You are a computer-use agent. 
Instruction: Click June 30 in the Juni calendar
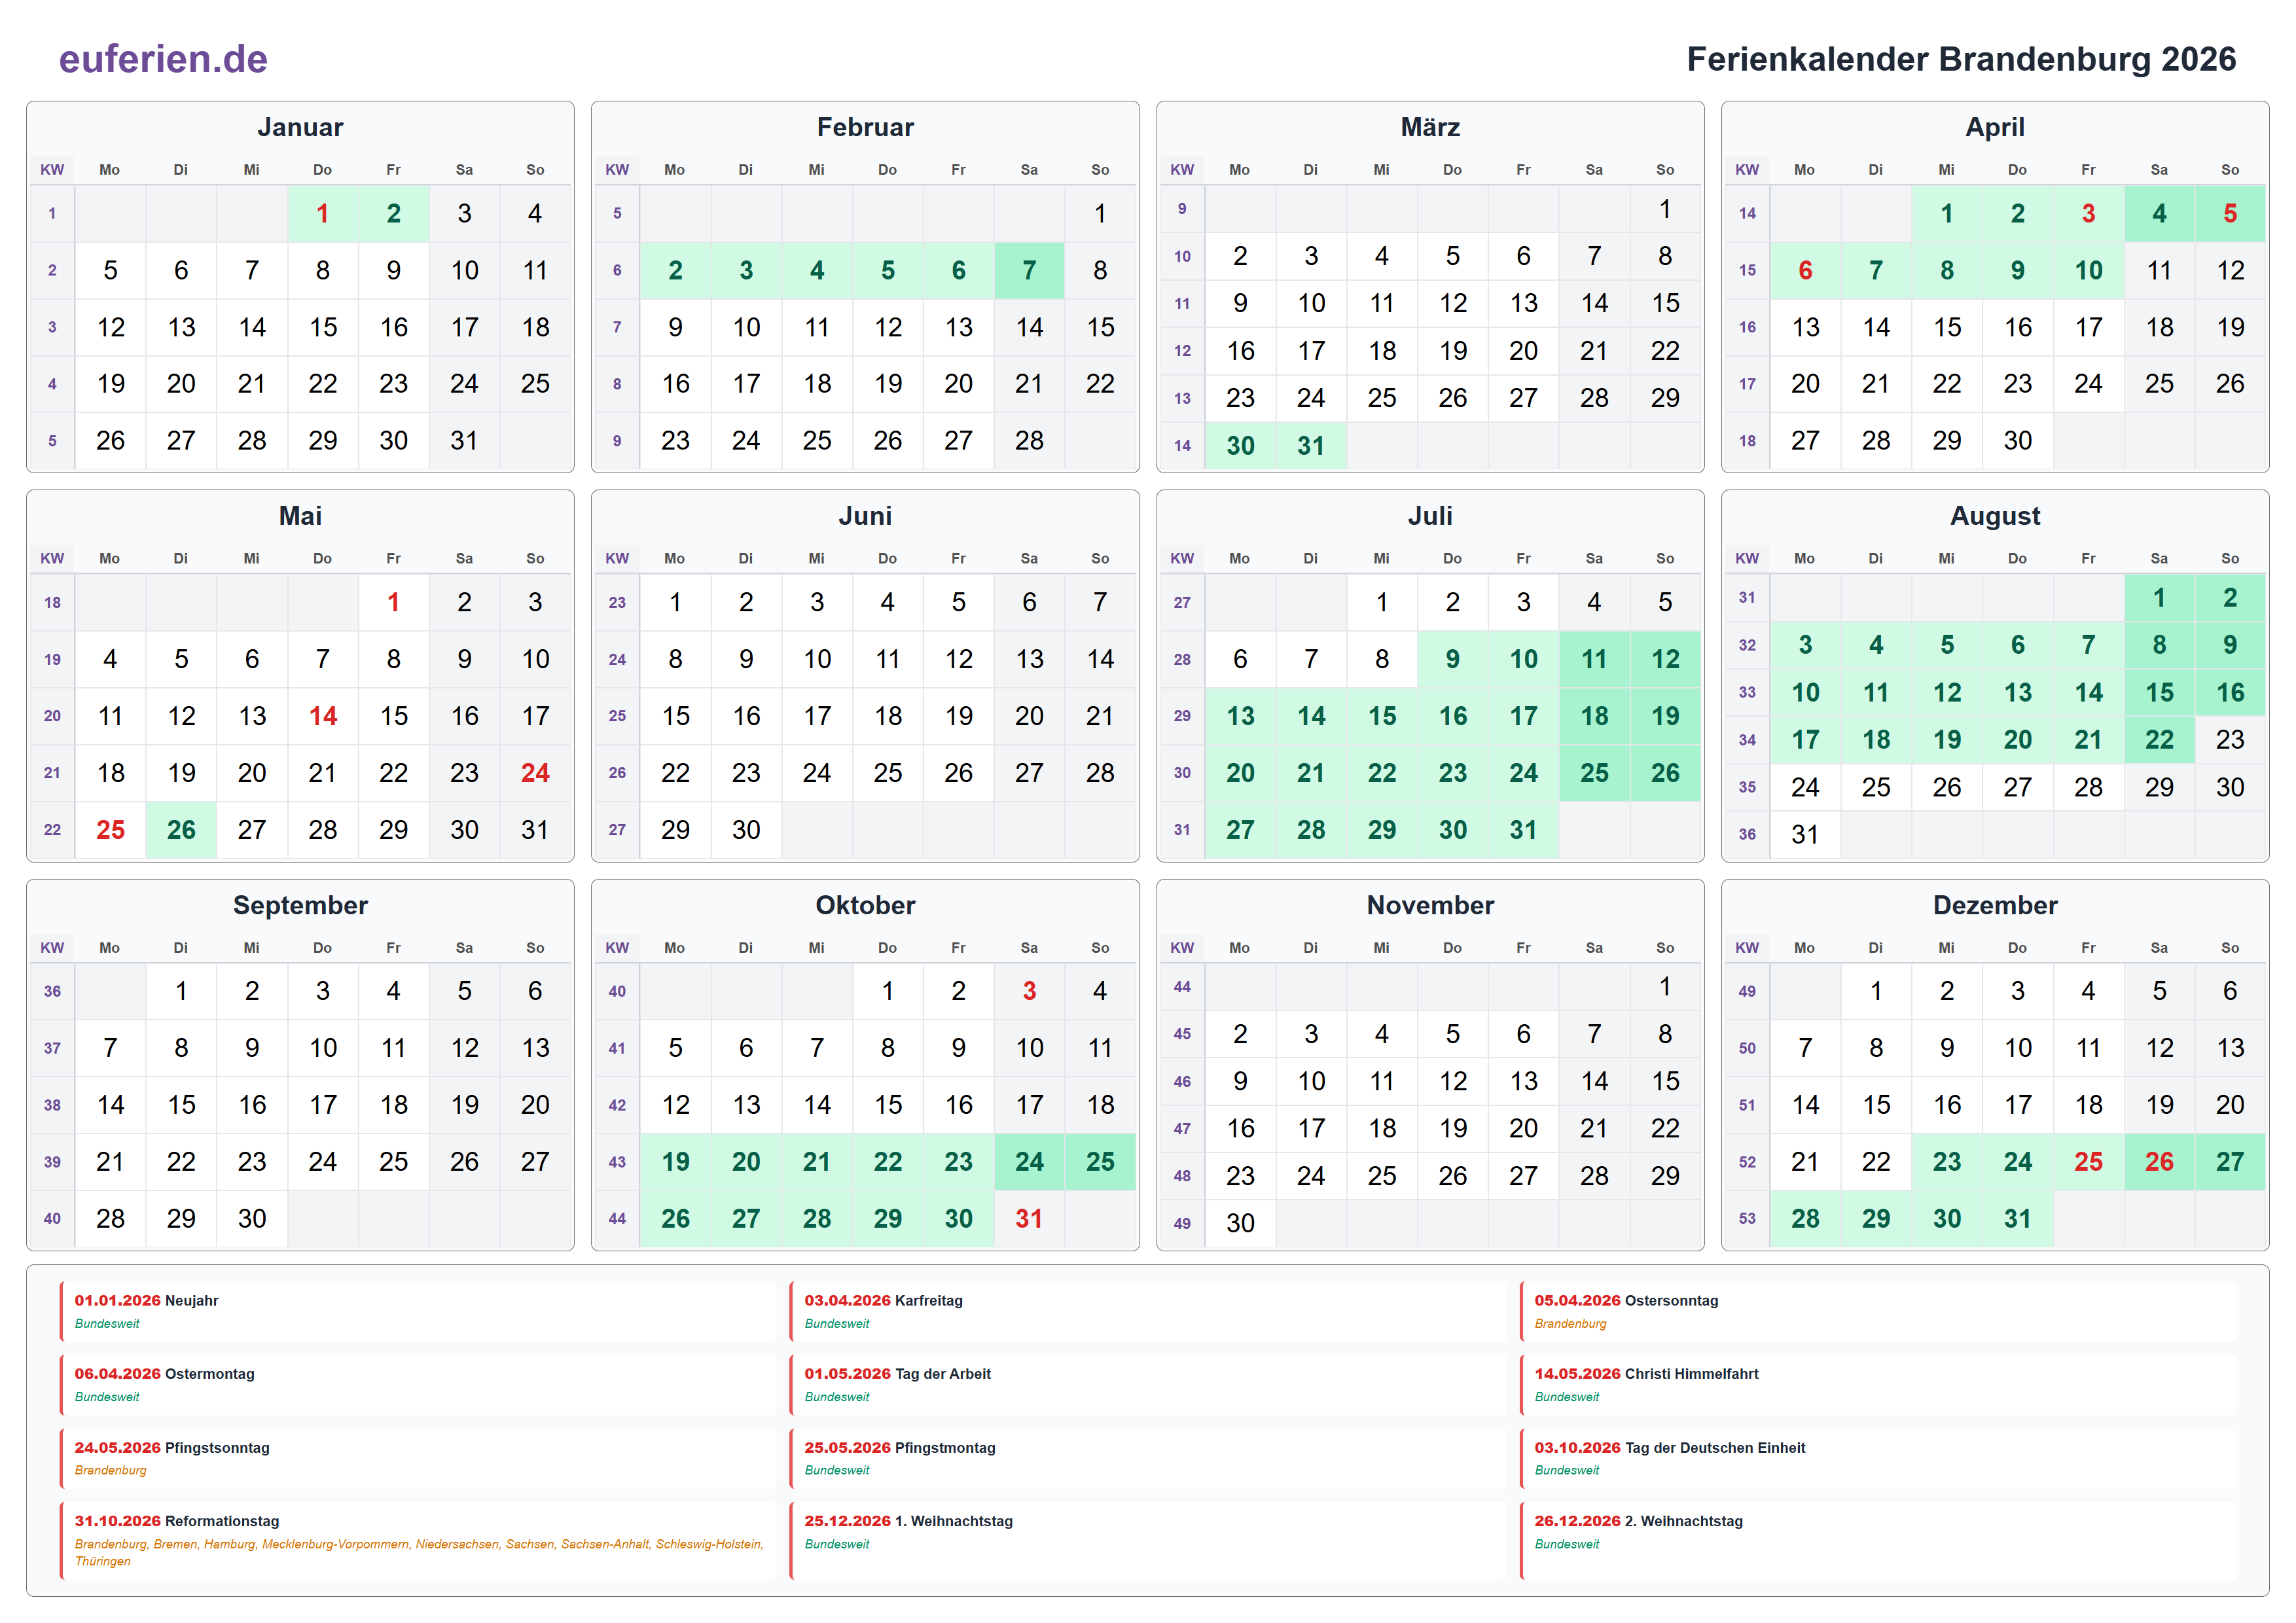[746, 830]
